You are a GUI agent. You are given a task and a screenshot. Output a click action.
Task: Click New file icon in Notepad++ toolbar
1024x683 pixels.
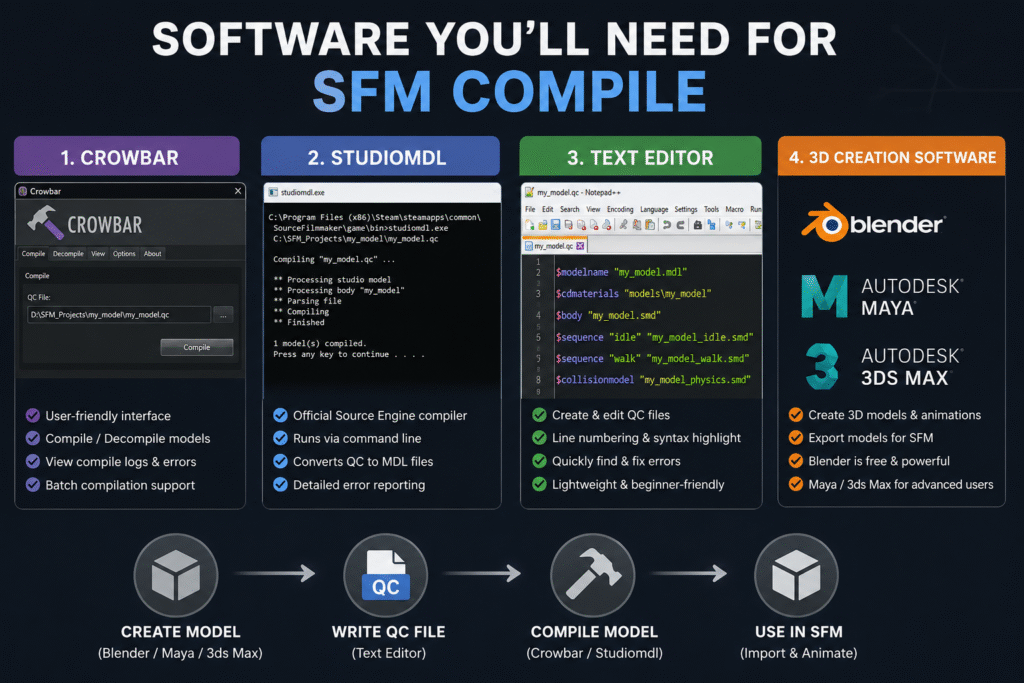click(x=530, y=225)
